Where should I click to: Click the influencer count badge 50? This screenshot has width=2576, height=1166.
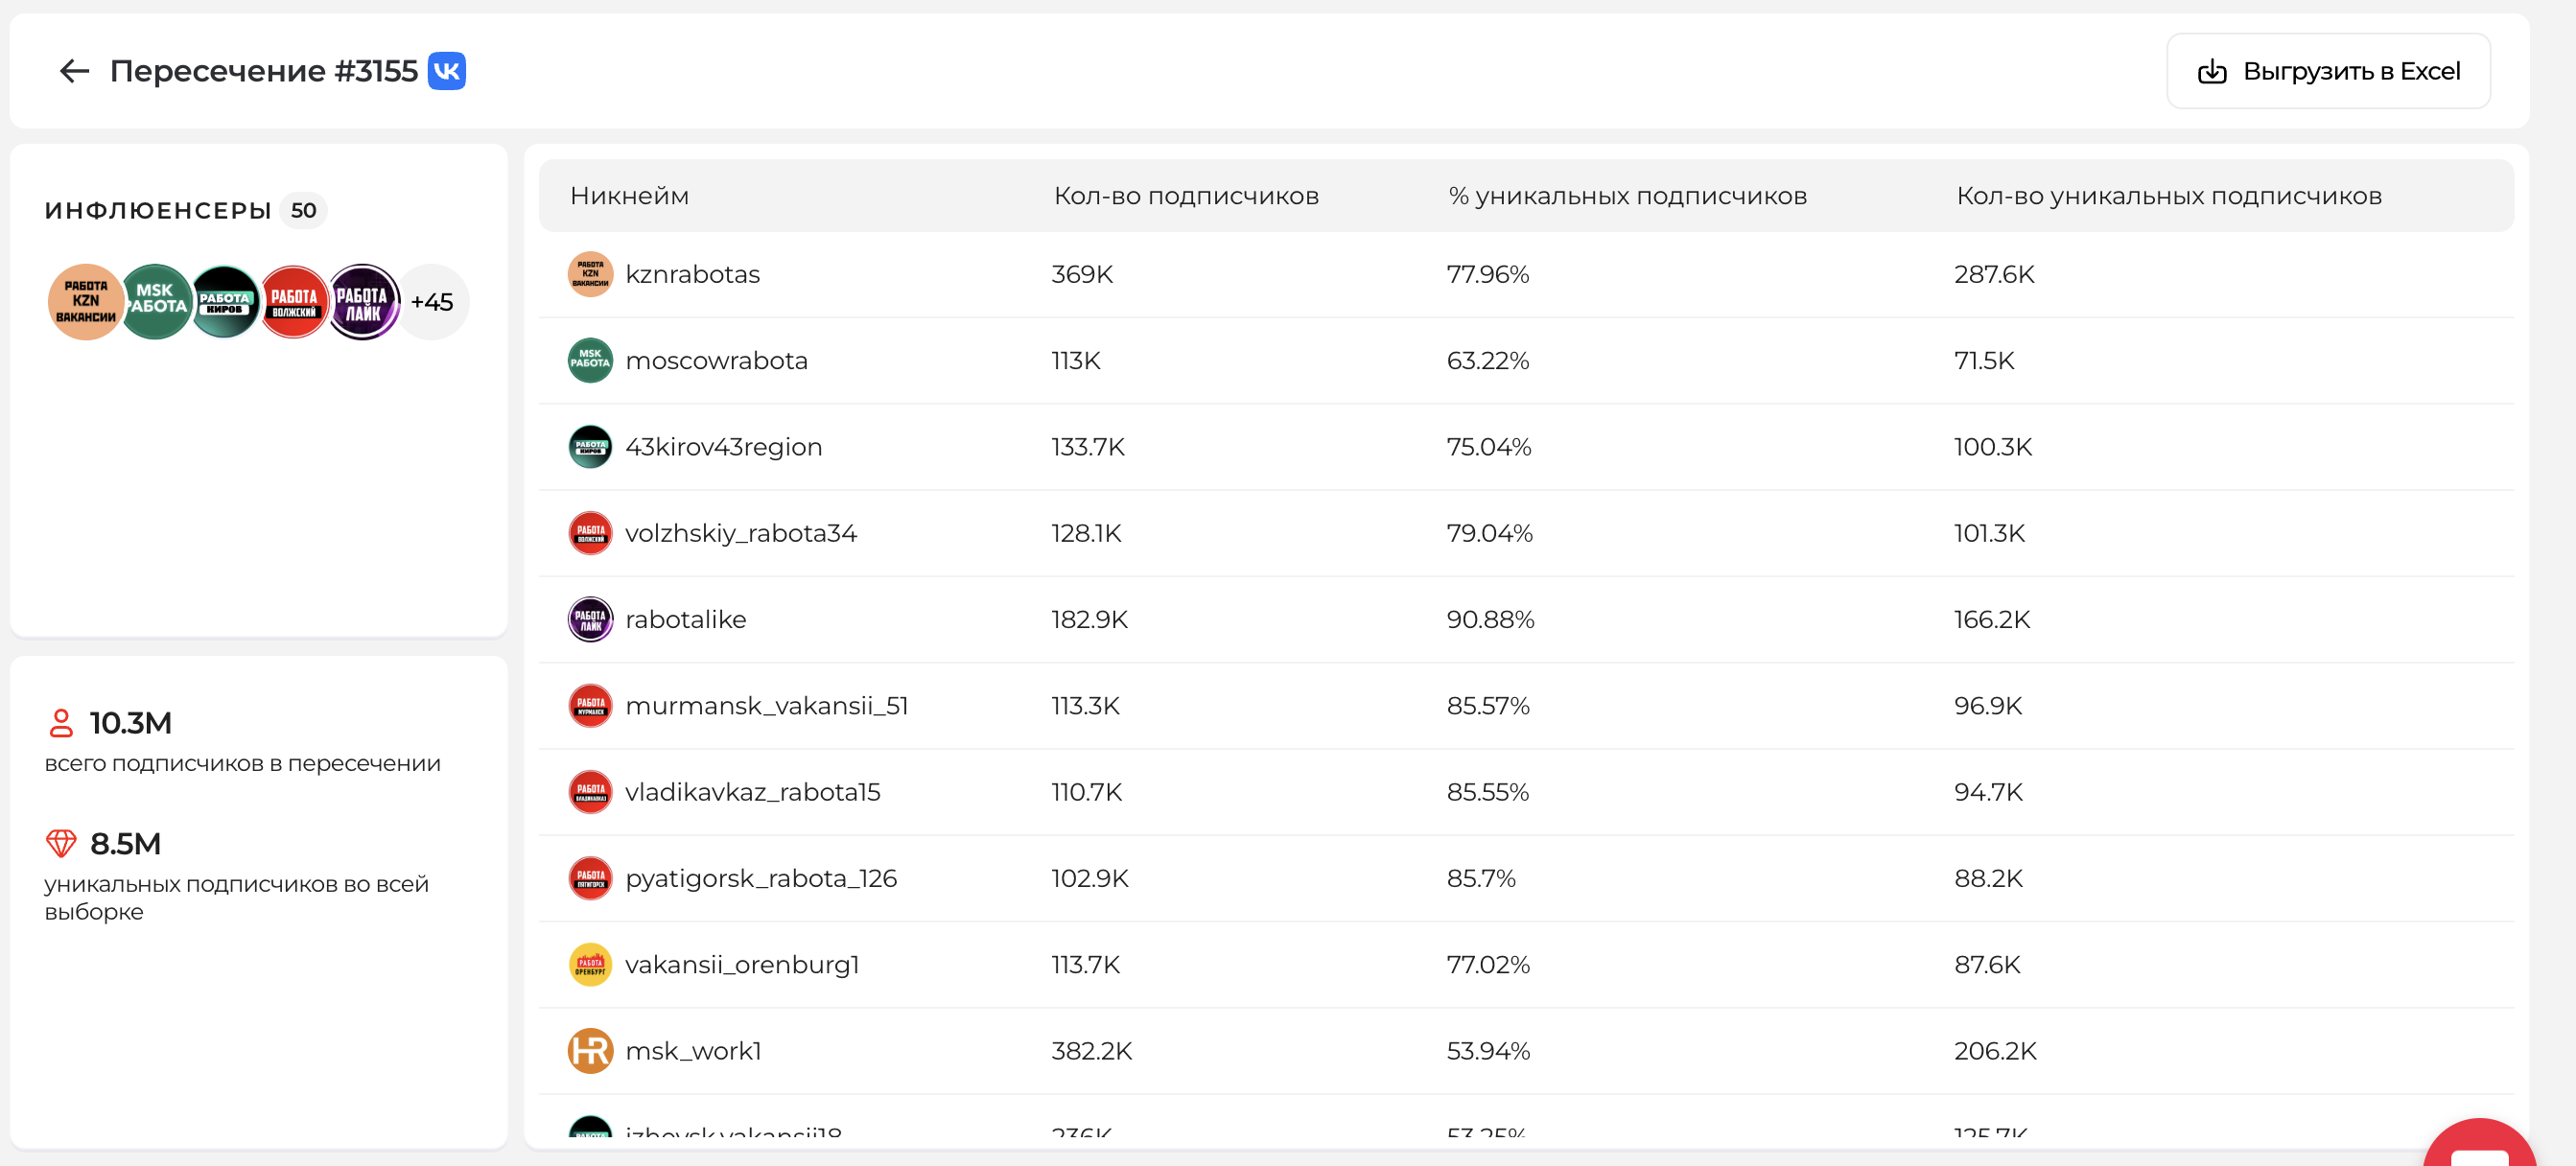(x=303, y=210)
